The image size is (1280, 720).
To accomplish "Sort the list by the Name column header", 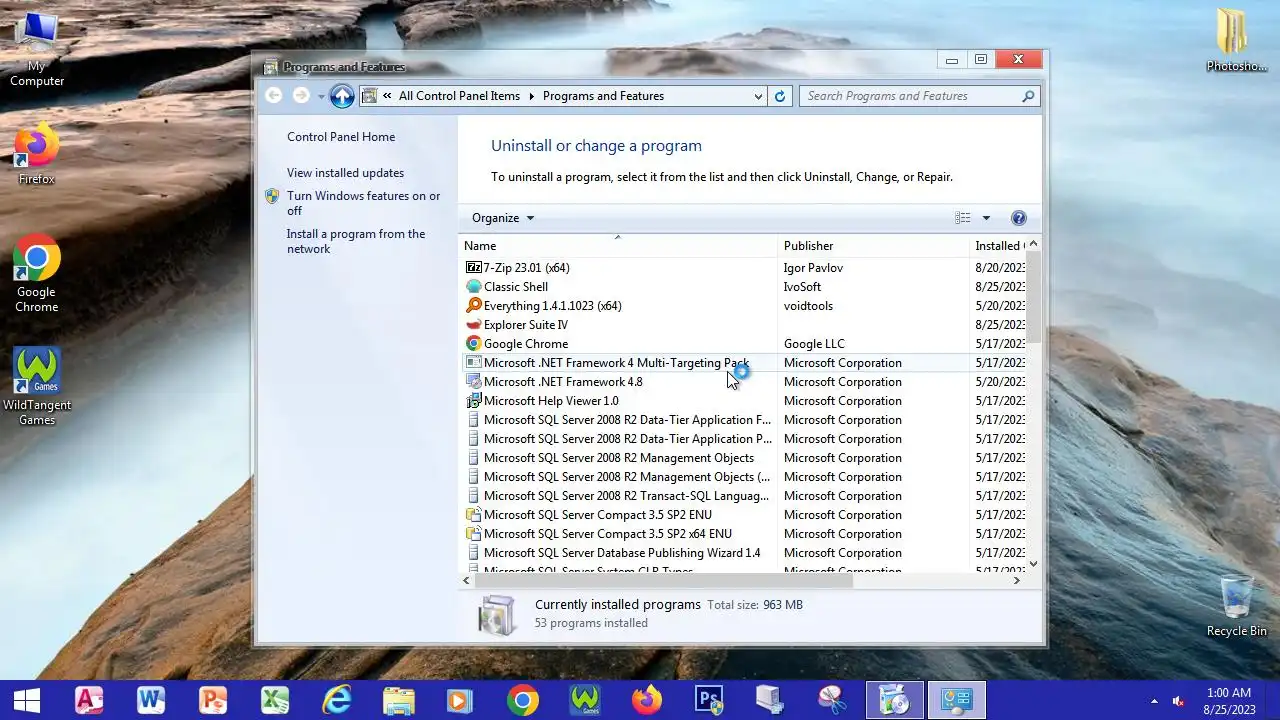I will coord(618,246).
